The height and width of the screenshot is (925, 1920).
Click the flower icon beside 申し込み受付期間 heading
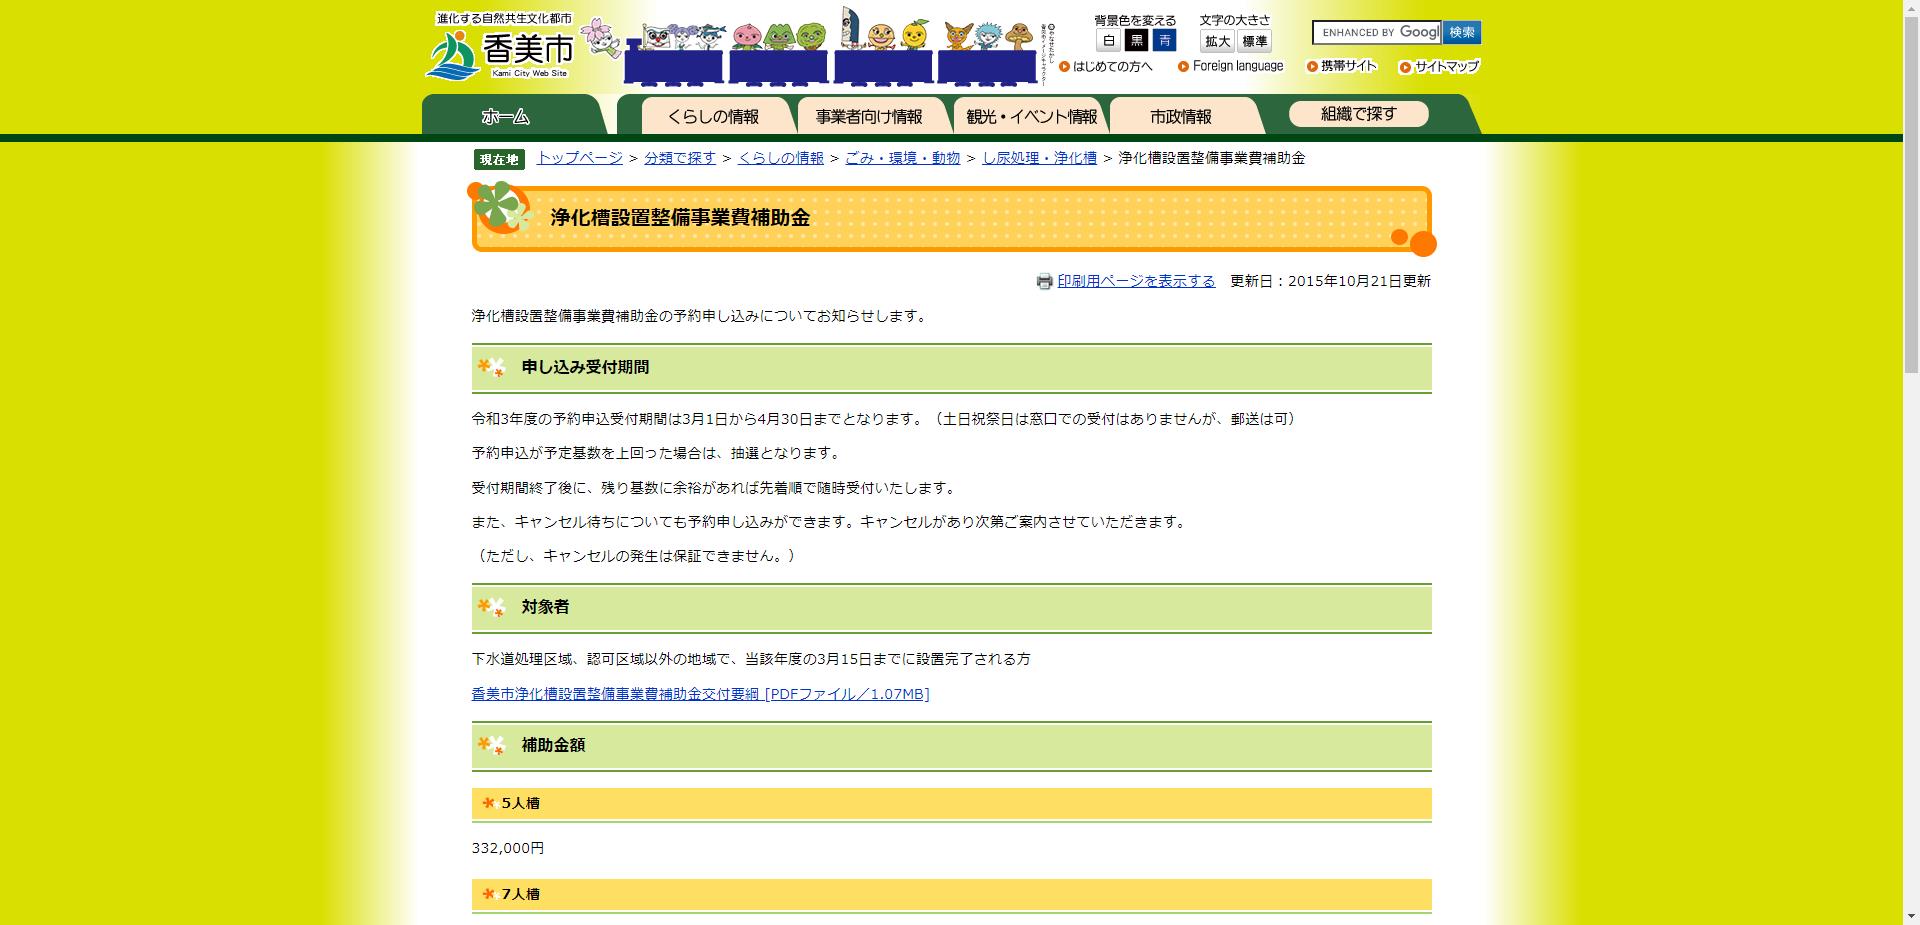[487, 368]
